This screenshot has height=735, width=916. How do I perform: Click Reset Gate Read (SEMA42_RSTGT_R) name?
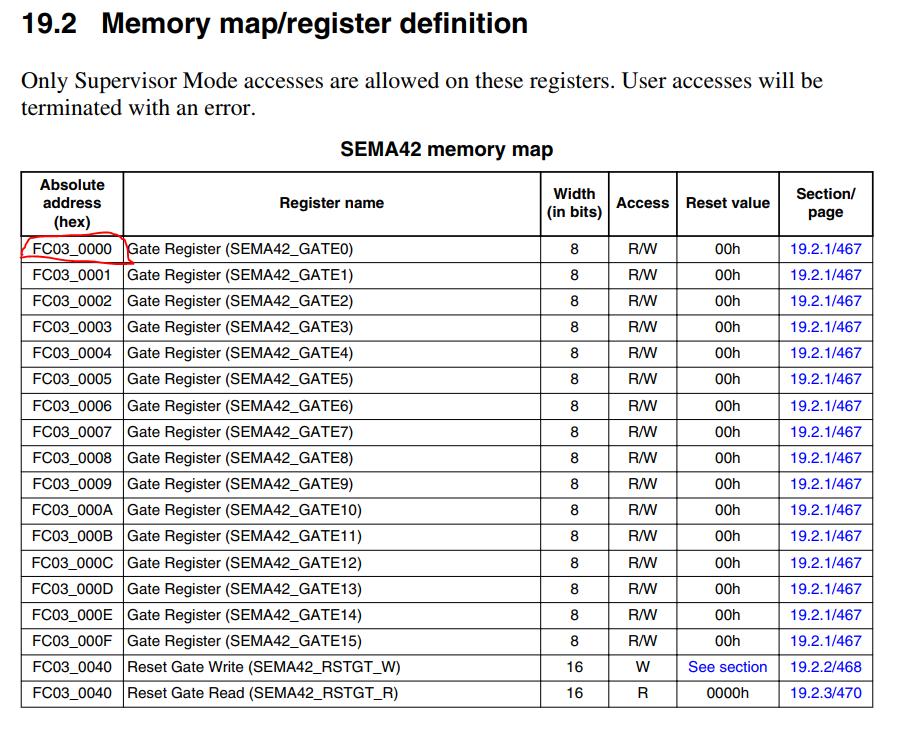tap(262, 694)
